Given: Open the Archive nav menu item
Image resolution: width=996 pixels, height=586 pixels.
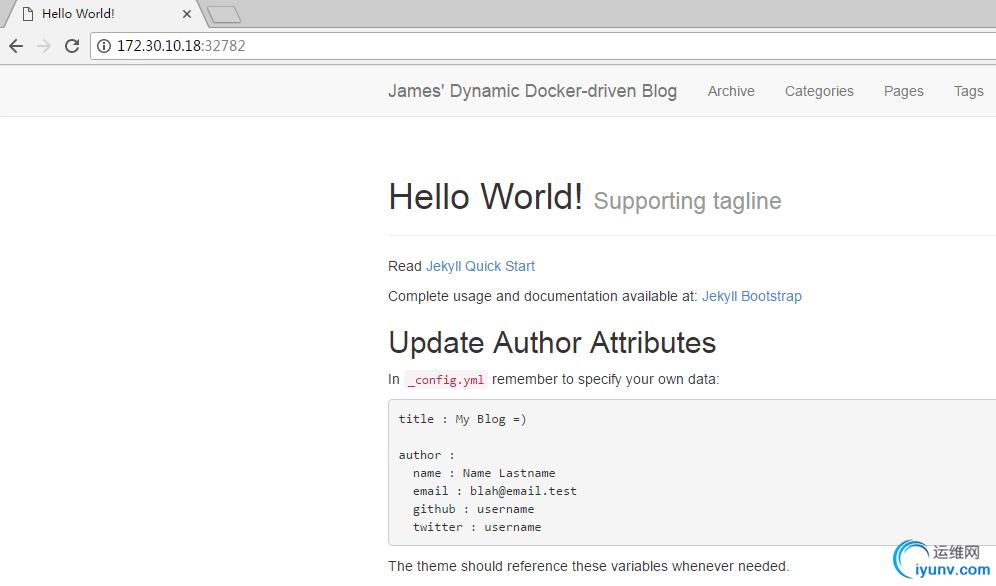Looking at the screenshot, I should 731,91.
